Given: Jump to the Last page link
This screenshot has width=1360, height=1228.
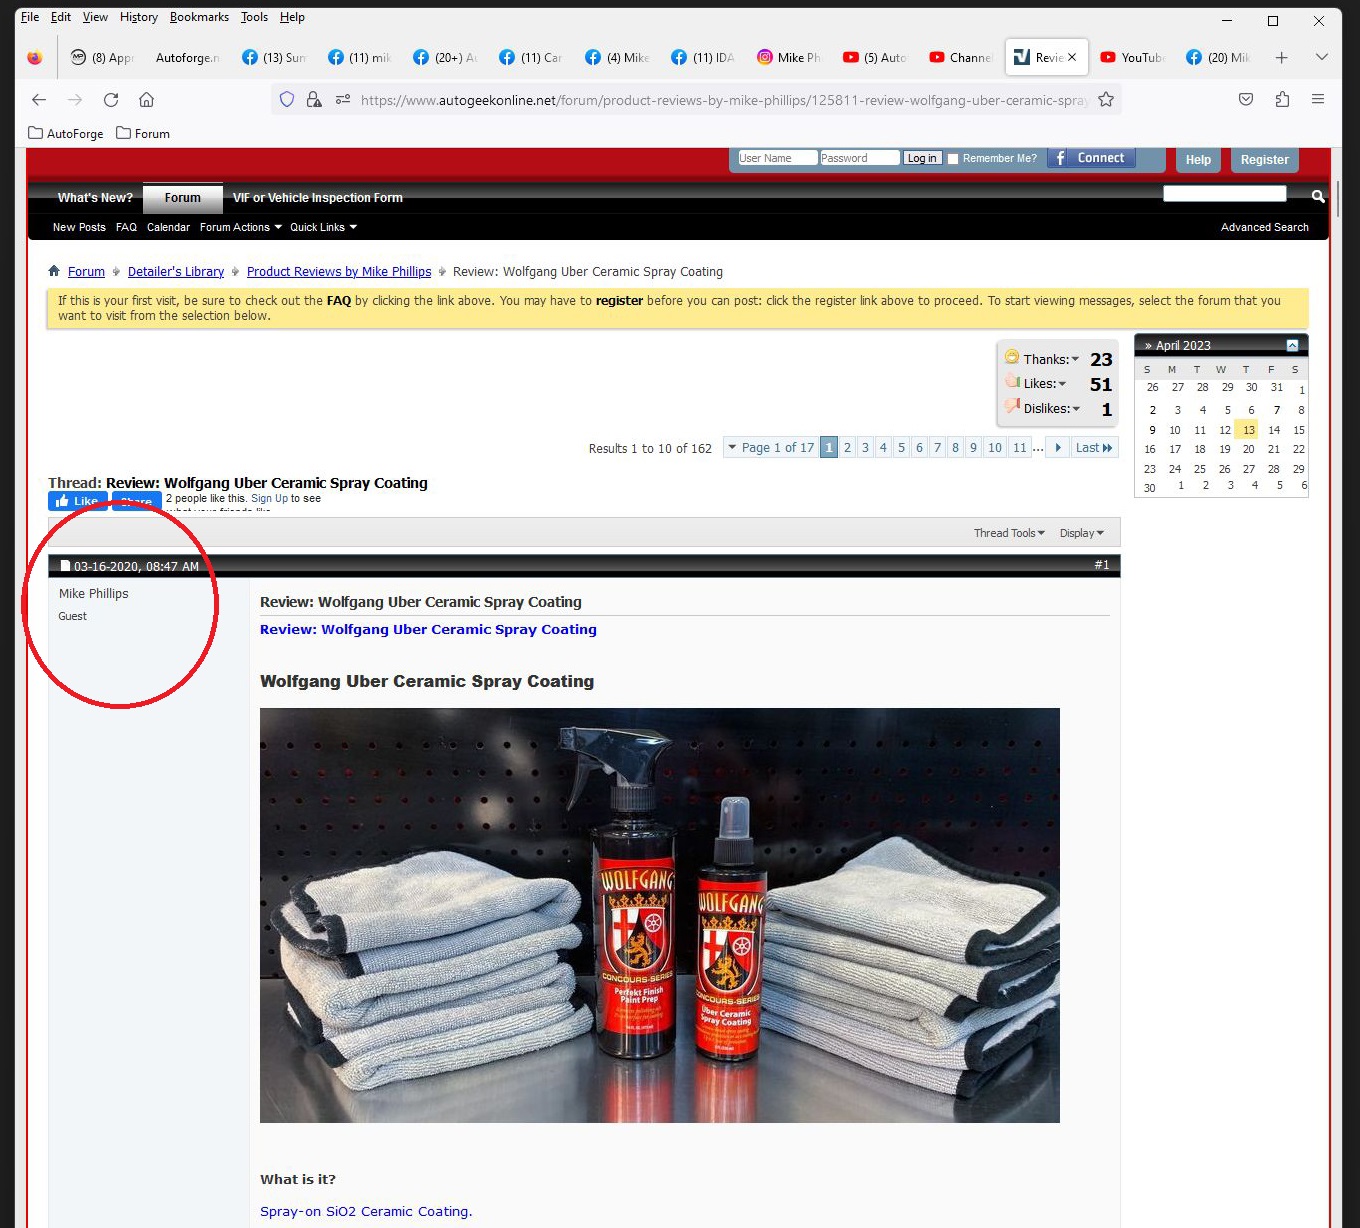Looking at the screenshot, I should pos(1094,448).
